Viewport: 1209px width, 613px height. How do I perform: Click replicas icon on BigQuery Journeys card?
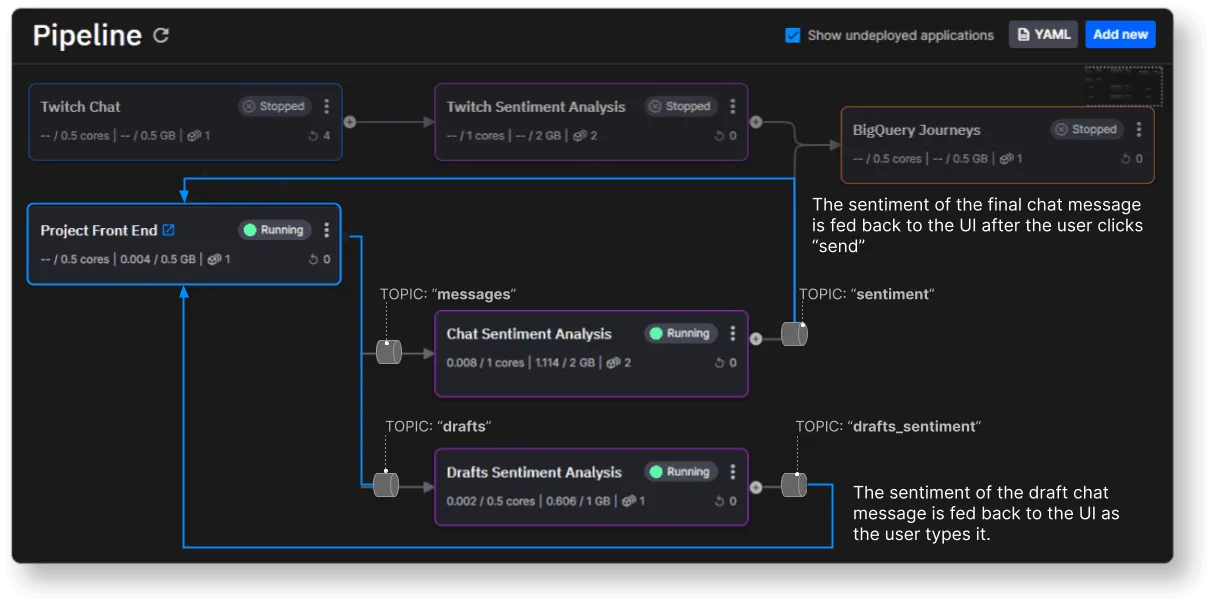(x=1006, y=159)
